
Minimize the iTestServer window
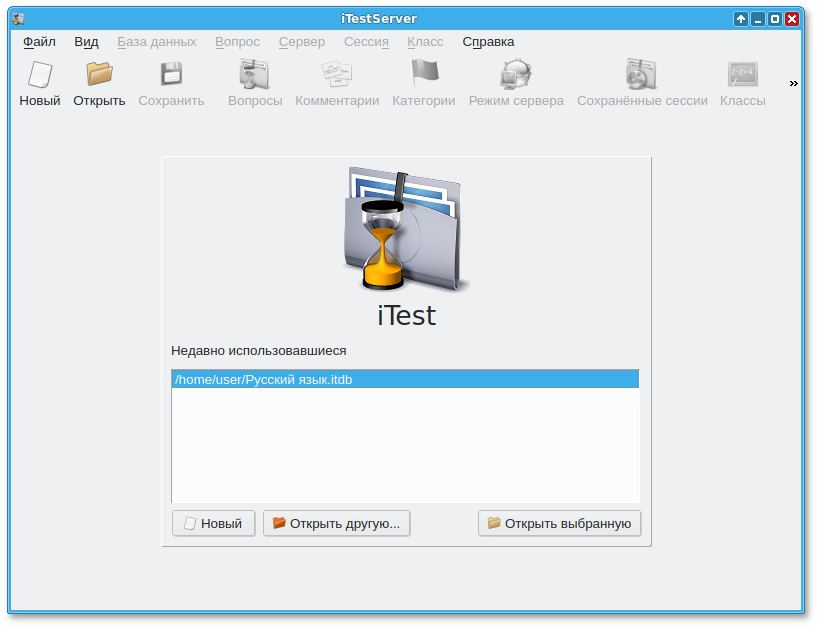(x=757, y=19)
